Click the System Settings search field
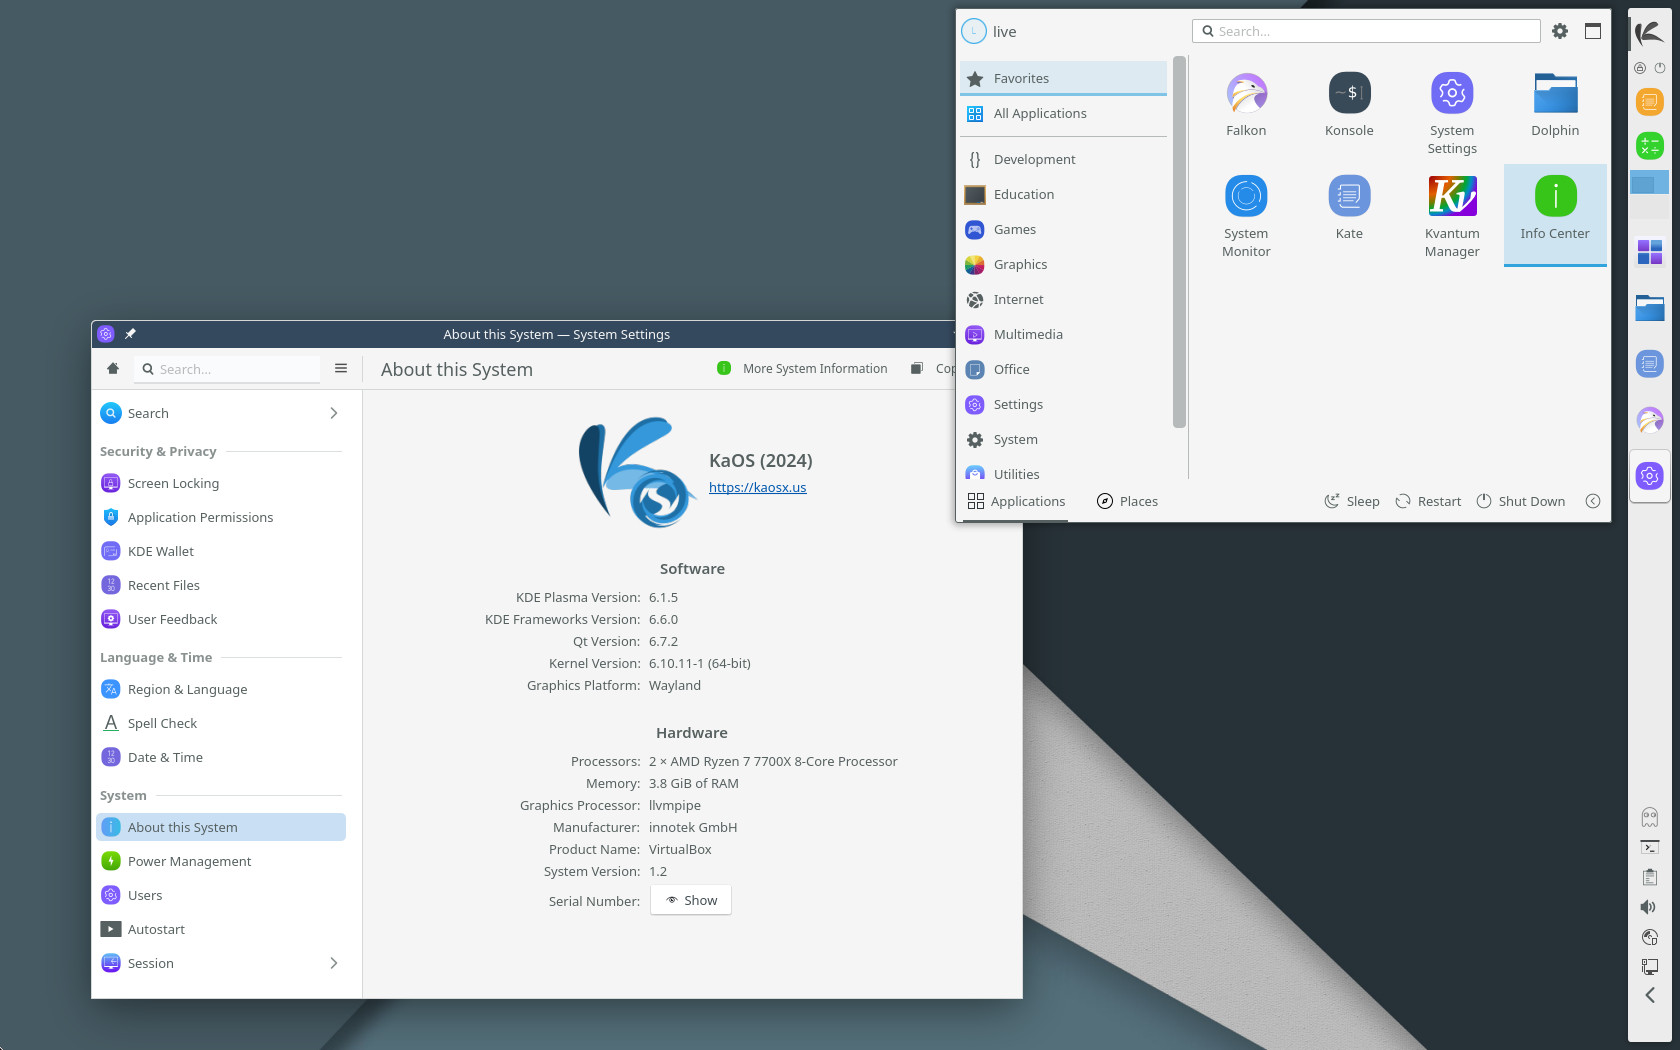The image size is (1680, 1050). (x=229, y=369)
